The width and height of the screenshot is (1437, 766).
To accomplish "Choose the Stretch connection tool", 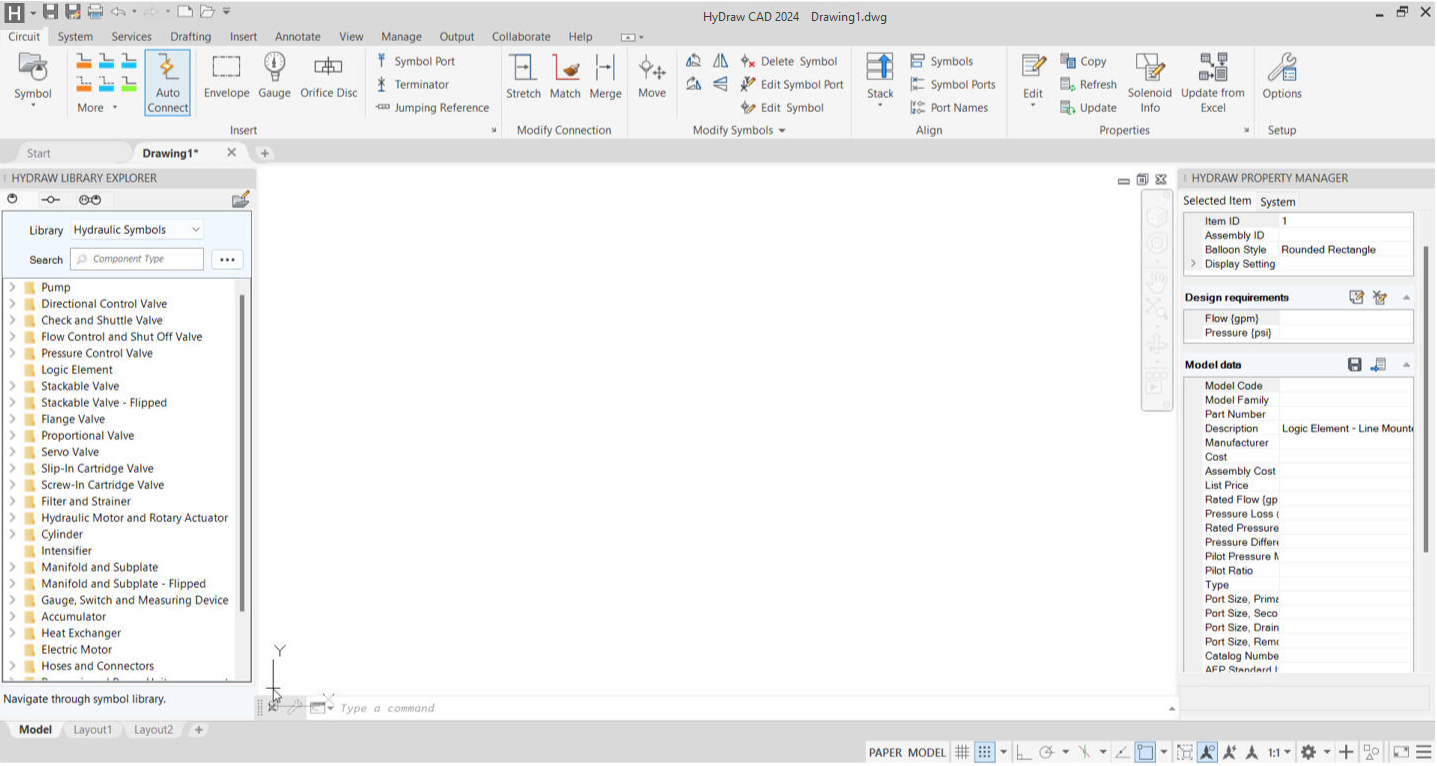I will point(523,77).
